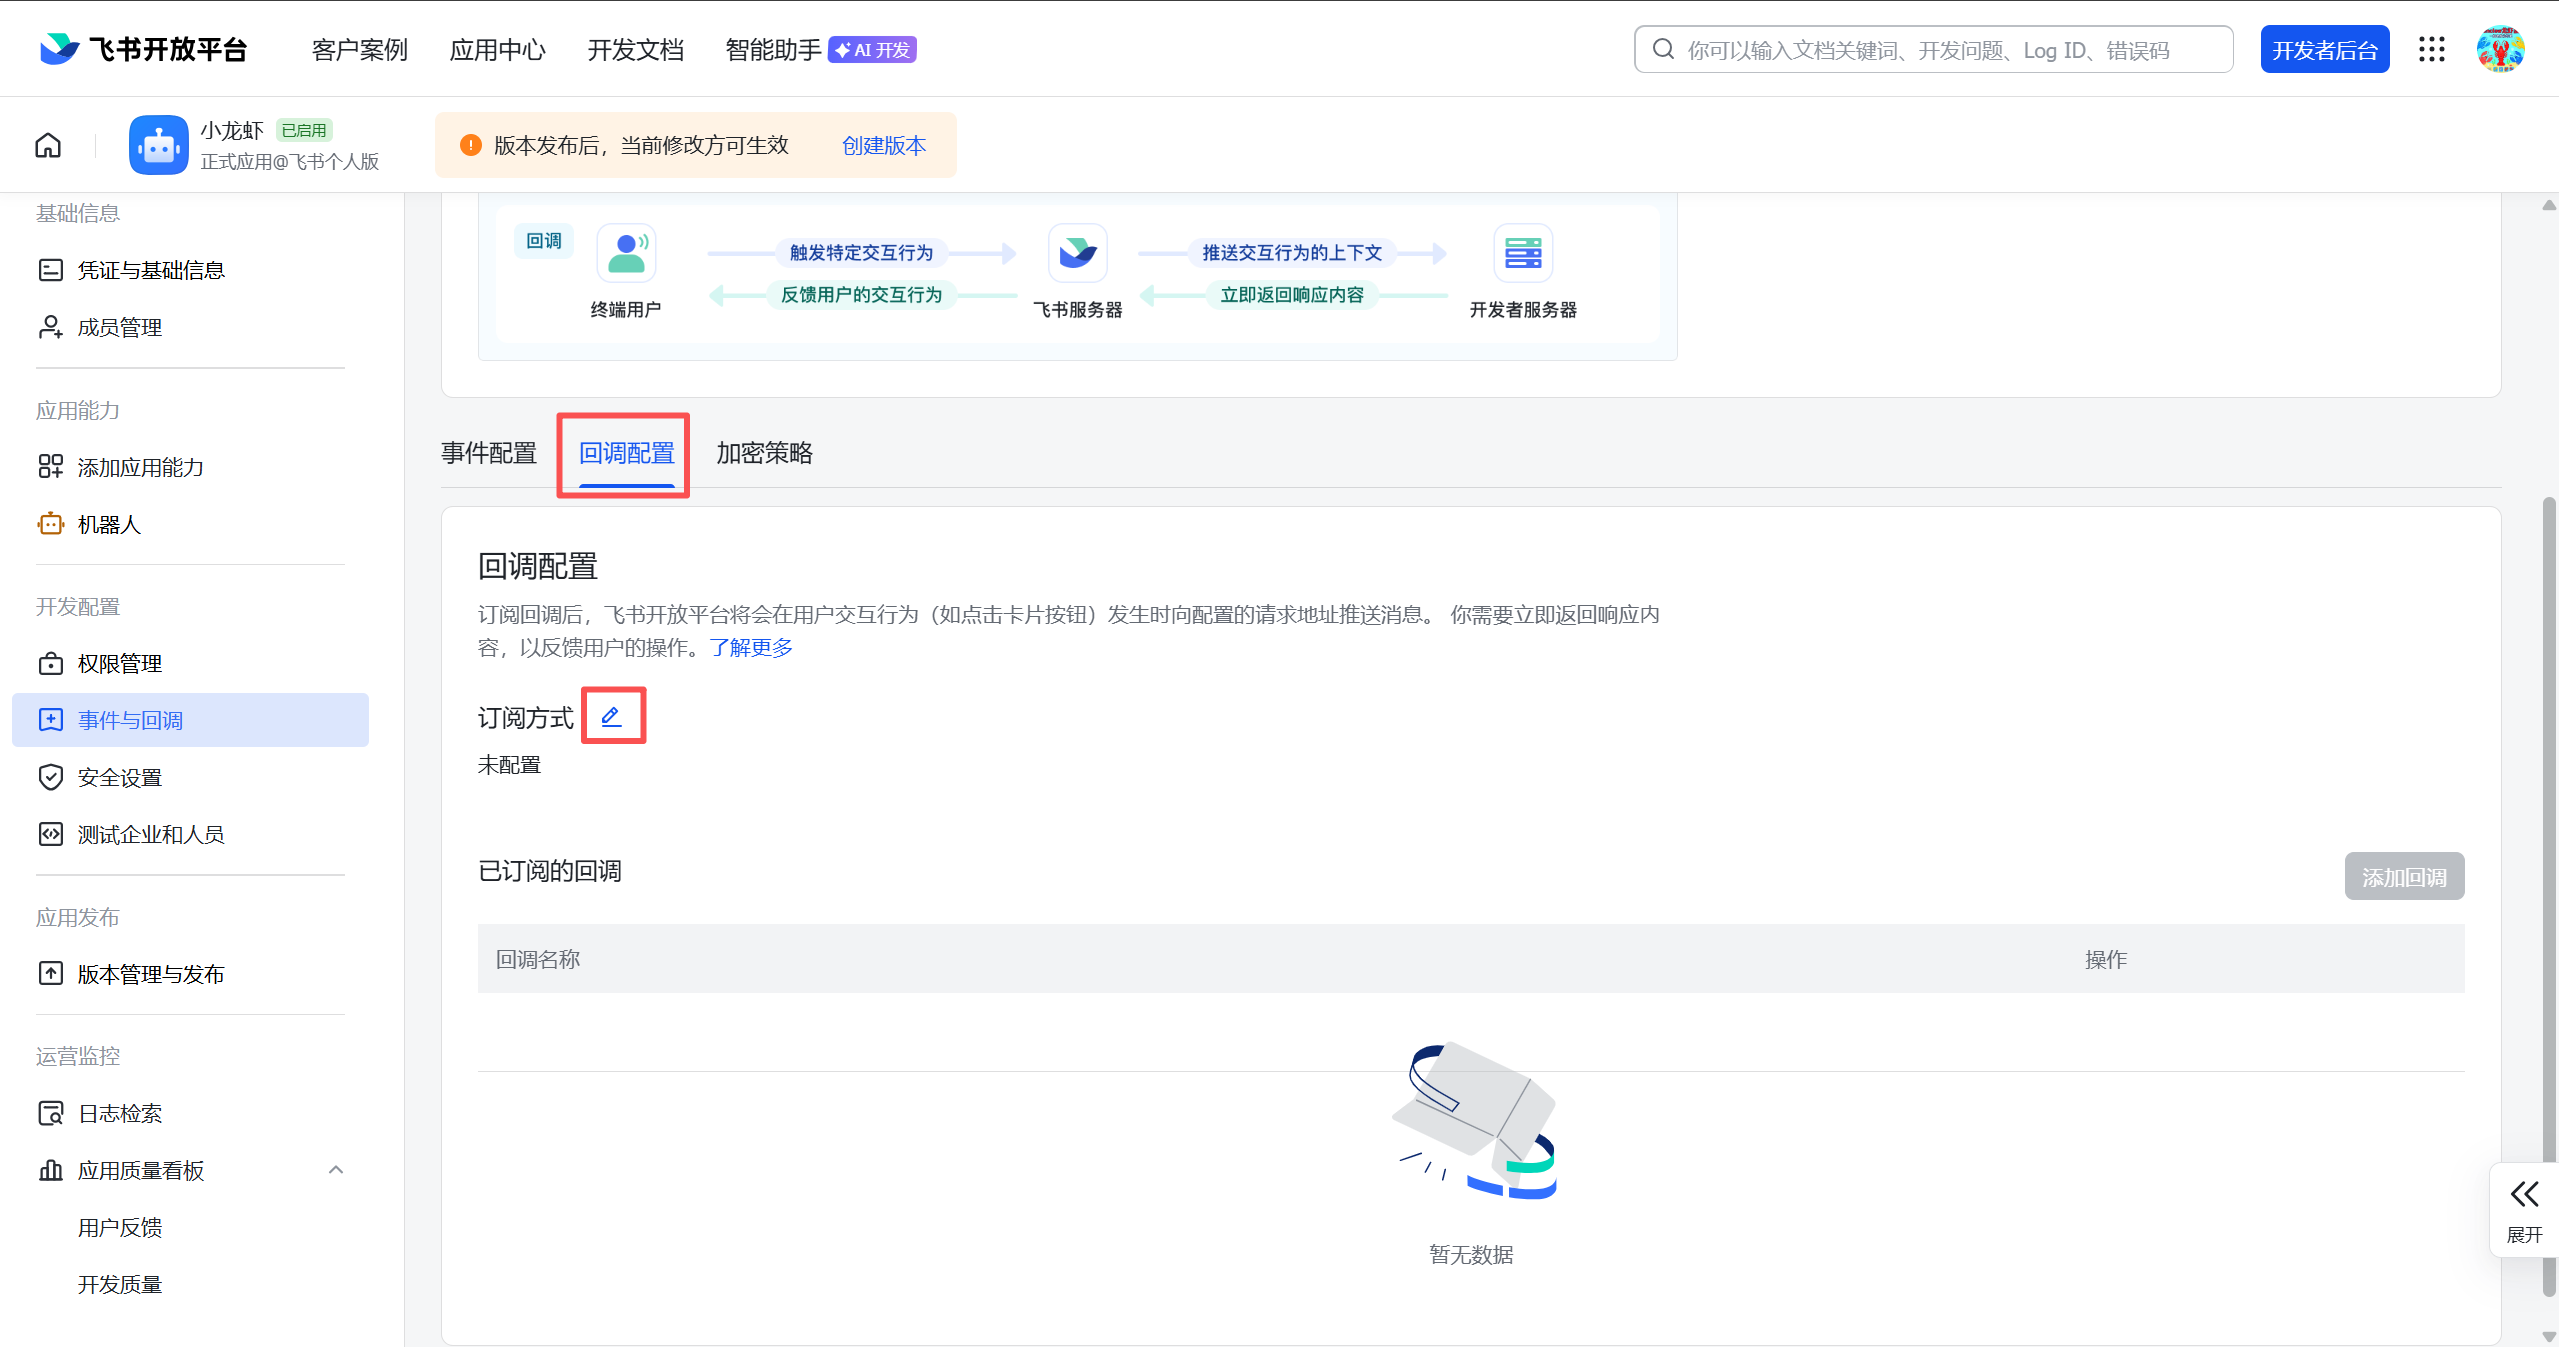Open 机器人 from the sidebar

tap(109, 524)
